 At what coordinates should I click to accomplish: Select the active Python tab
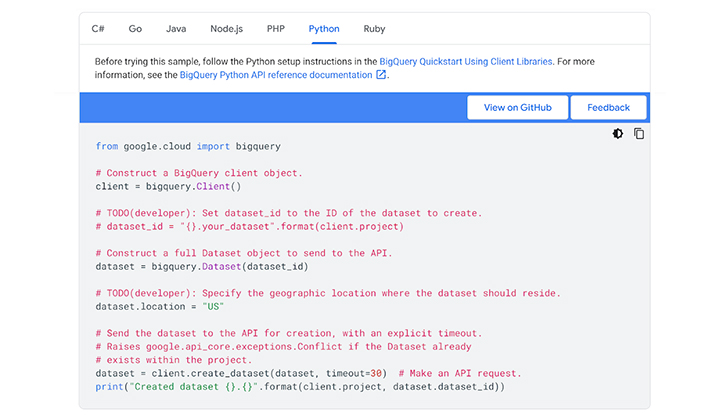point(324,29)
